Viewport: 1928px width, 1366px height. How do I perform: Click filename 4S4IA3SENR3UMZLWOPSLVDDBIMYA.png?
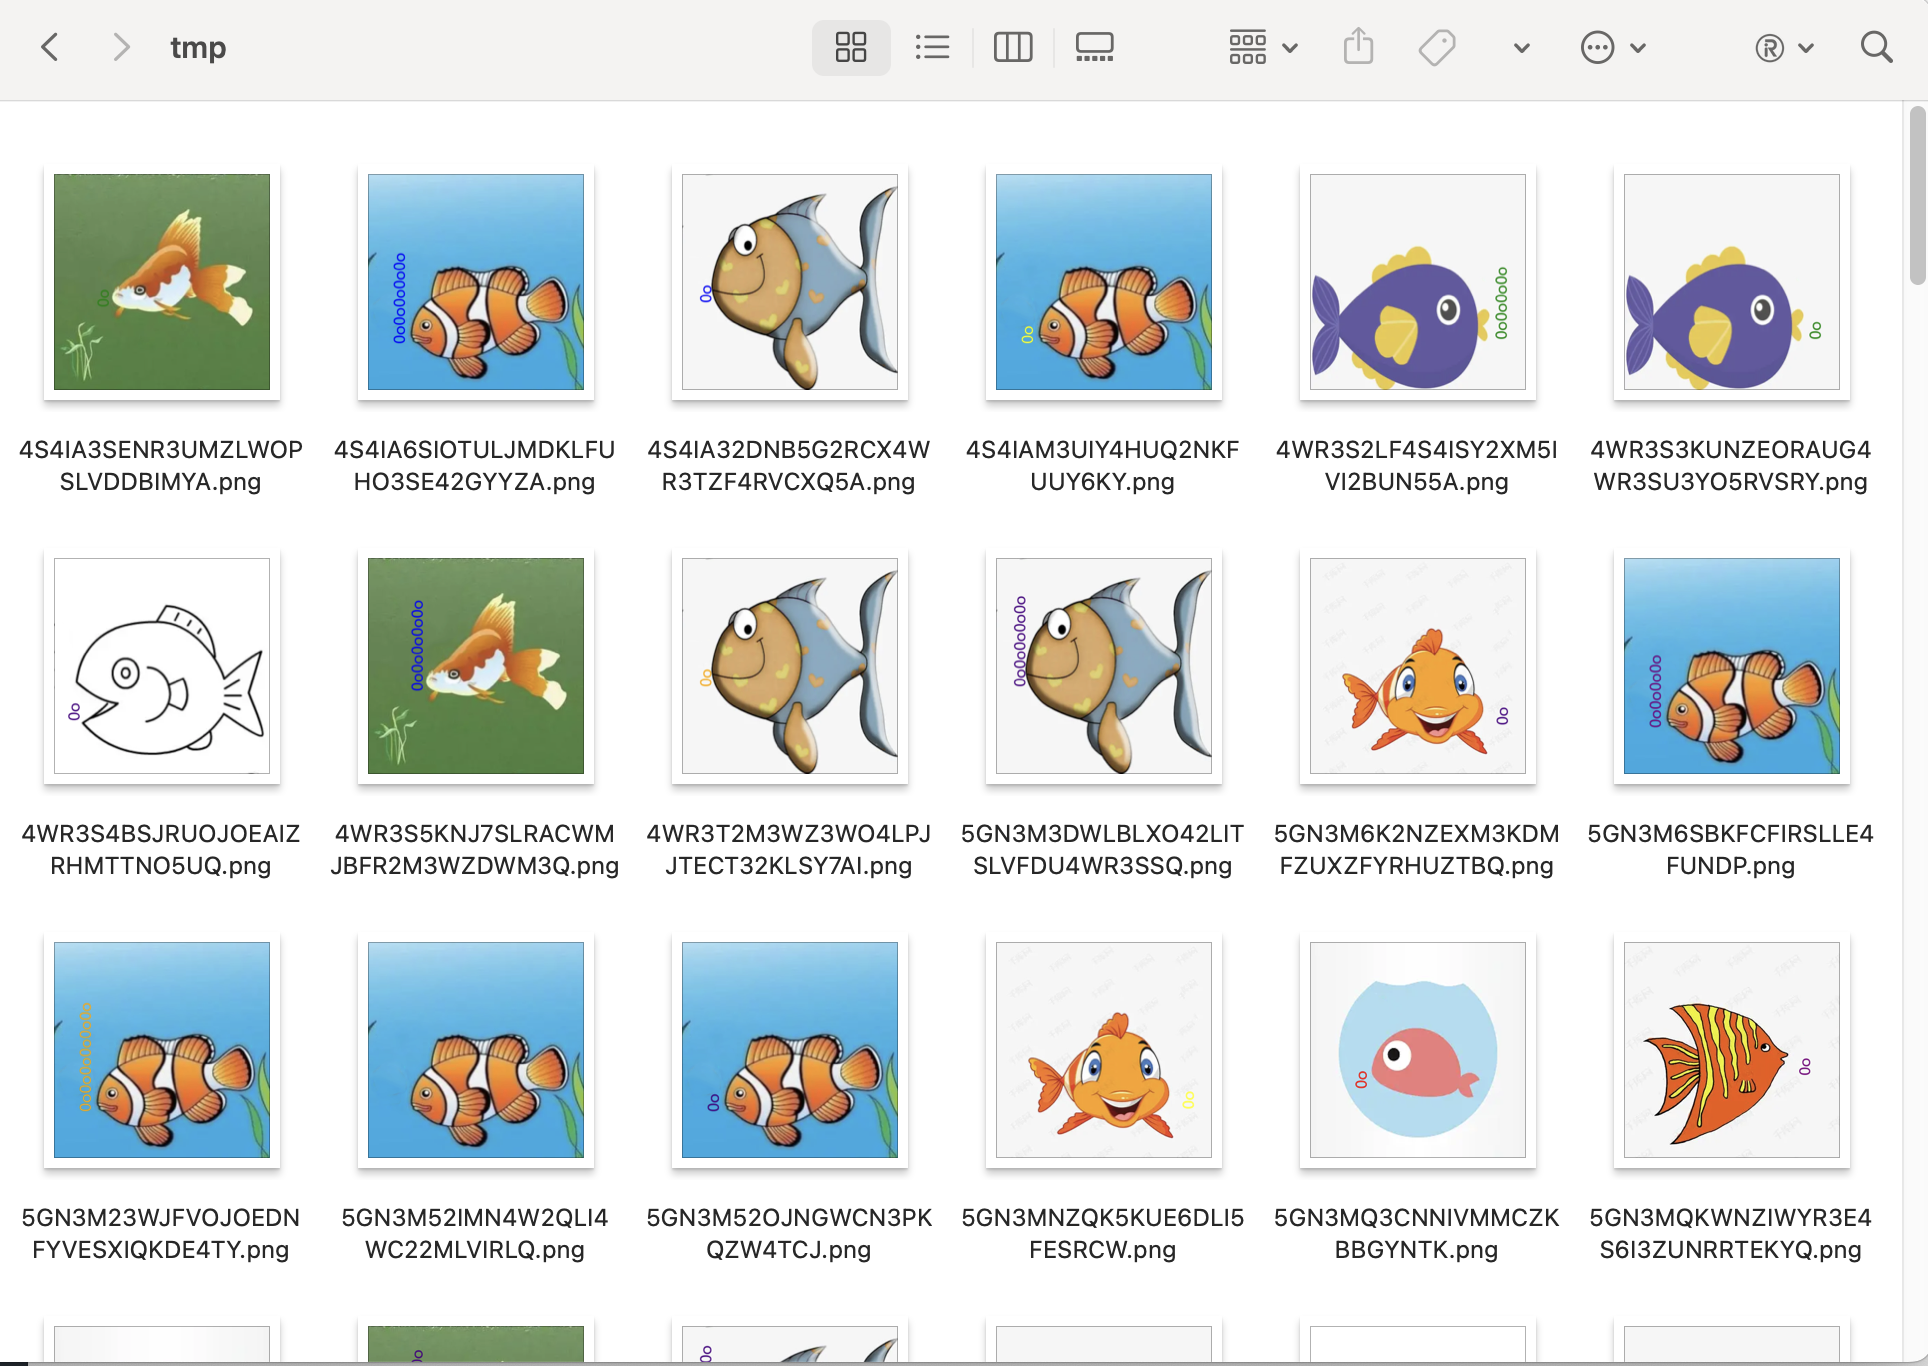point(161,466)
